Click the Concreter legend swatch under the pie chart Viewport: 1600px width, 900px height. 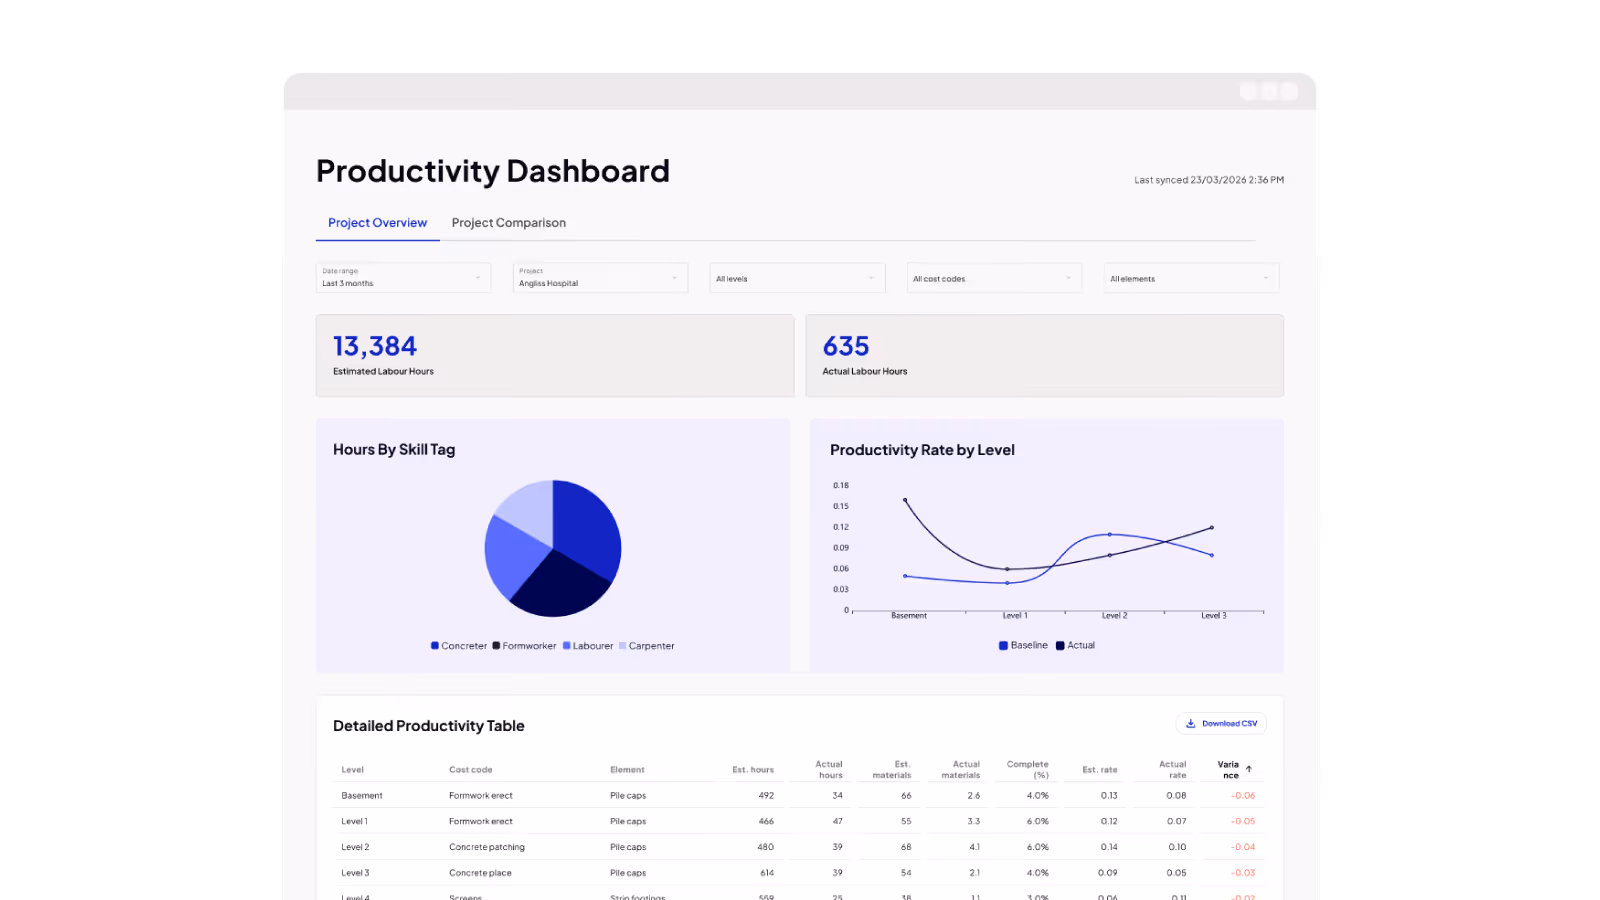tap(435, 645)
